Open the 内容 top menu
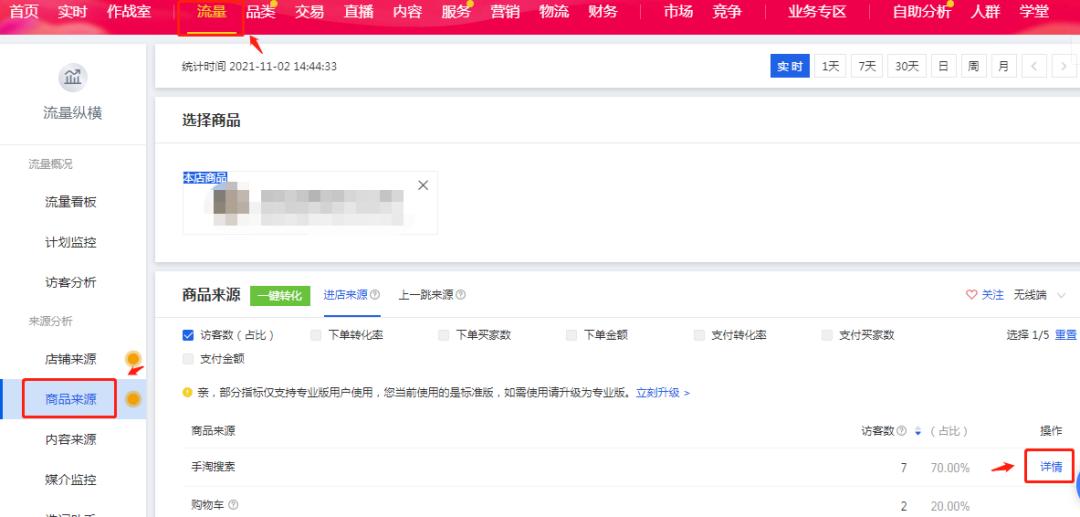Viewport: 1080px width, 517px height. point(407,12)
